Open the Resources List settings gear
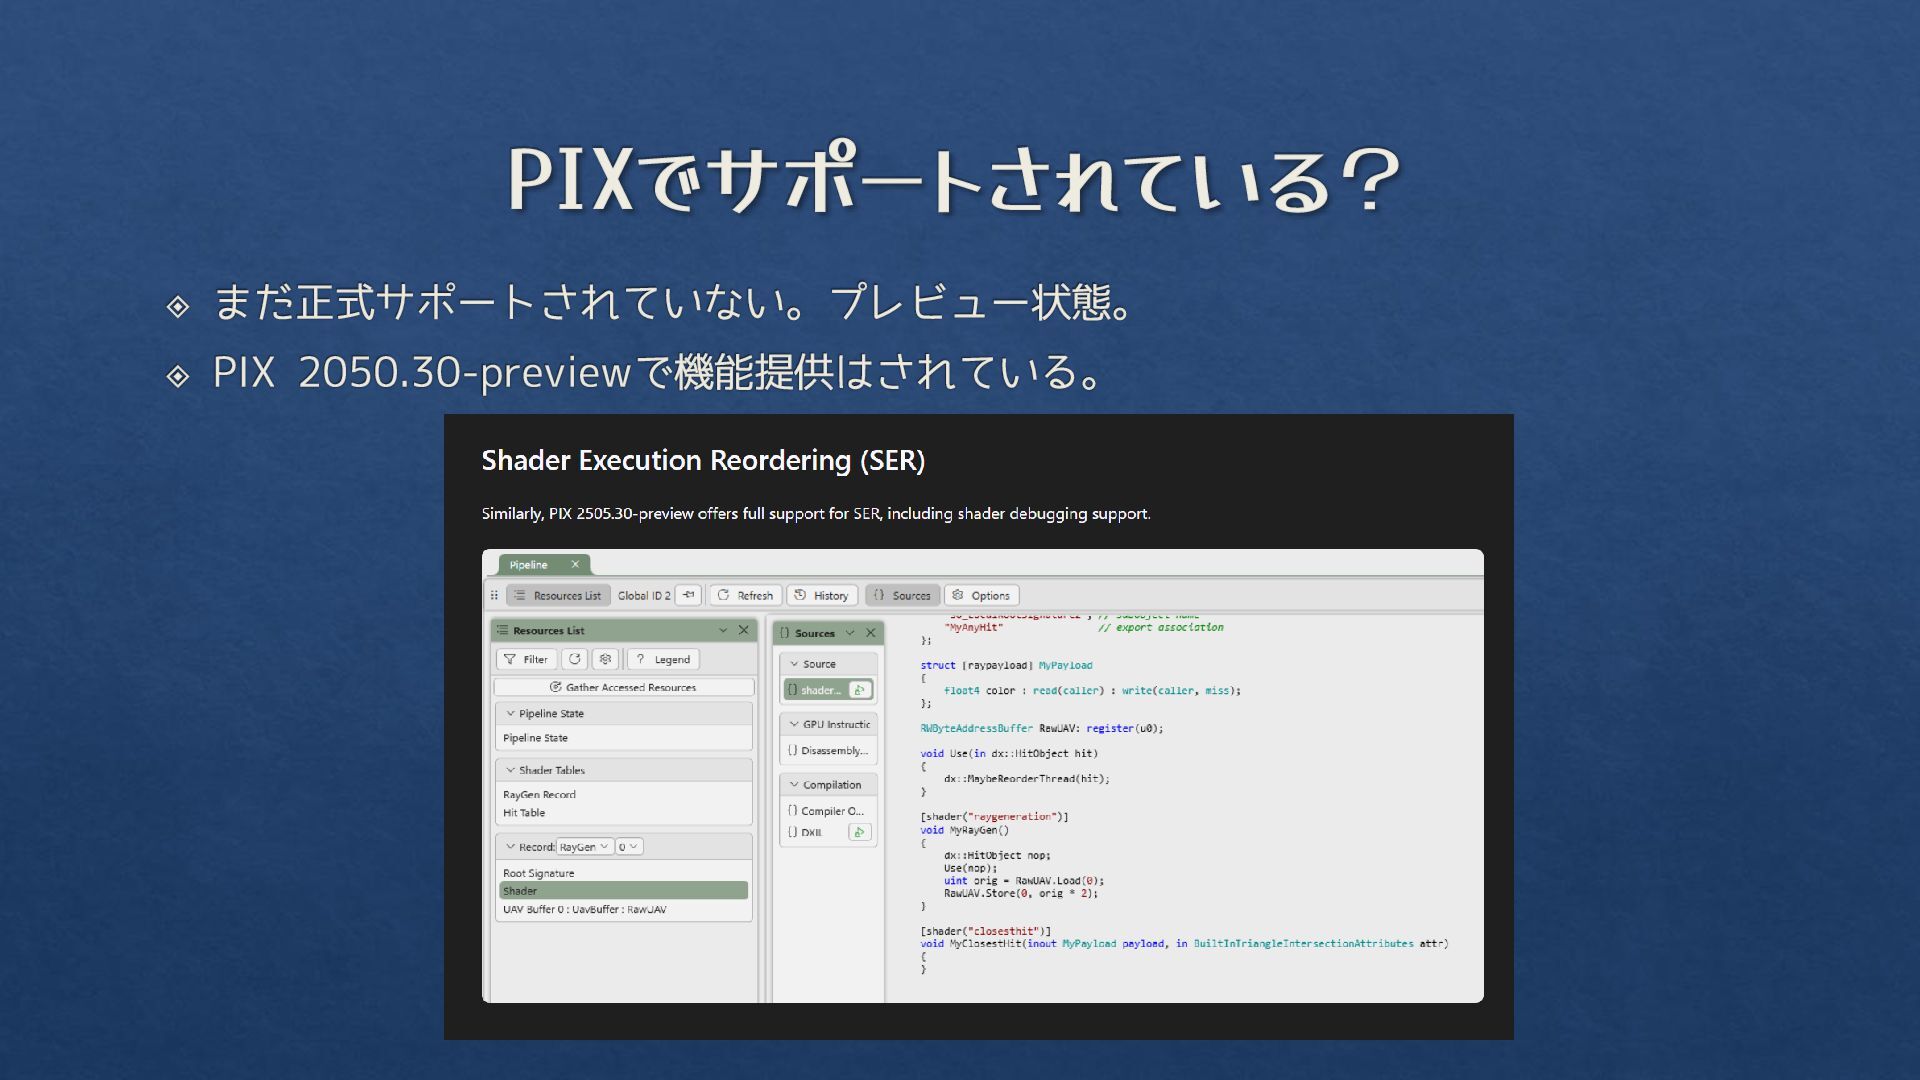 click(605, 659)
